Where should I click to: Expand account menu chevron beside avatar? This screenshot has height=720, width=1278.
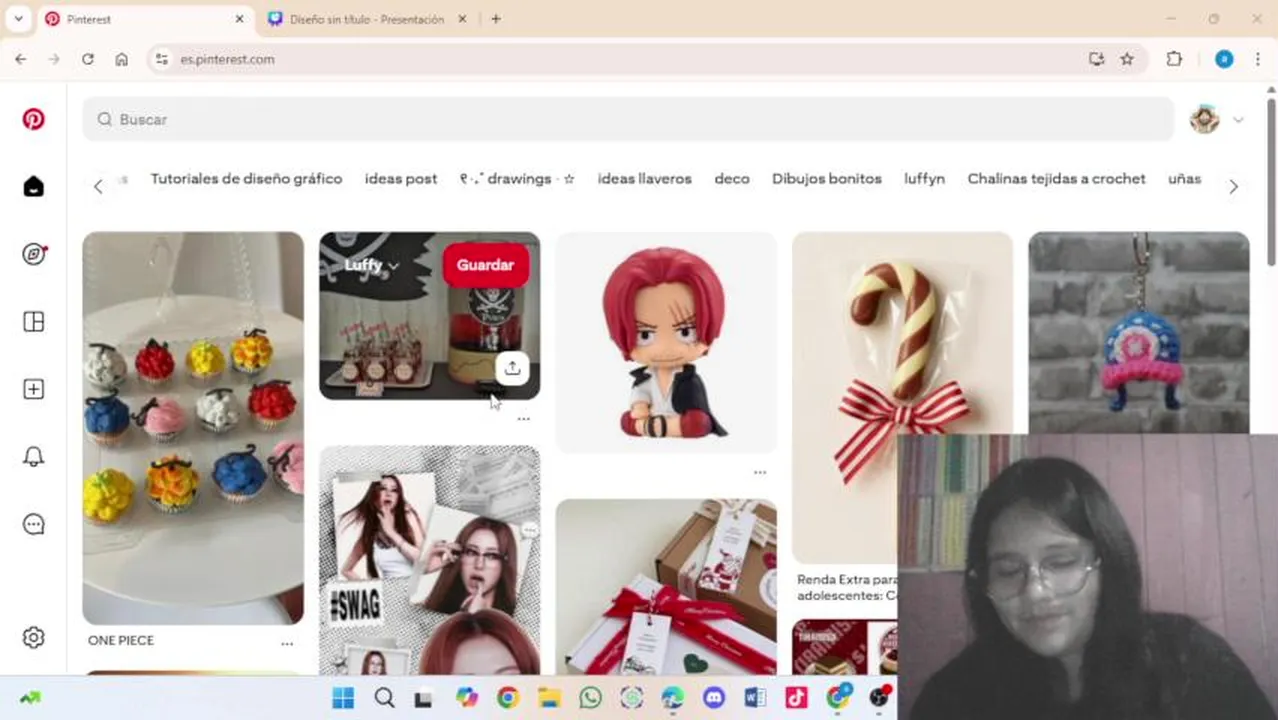coord(1238,120)
